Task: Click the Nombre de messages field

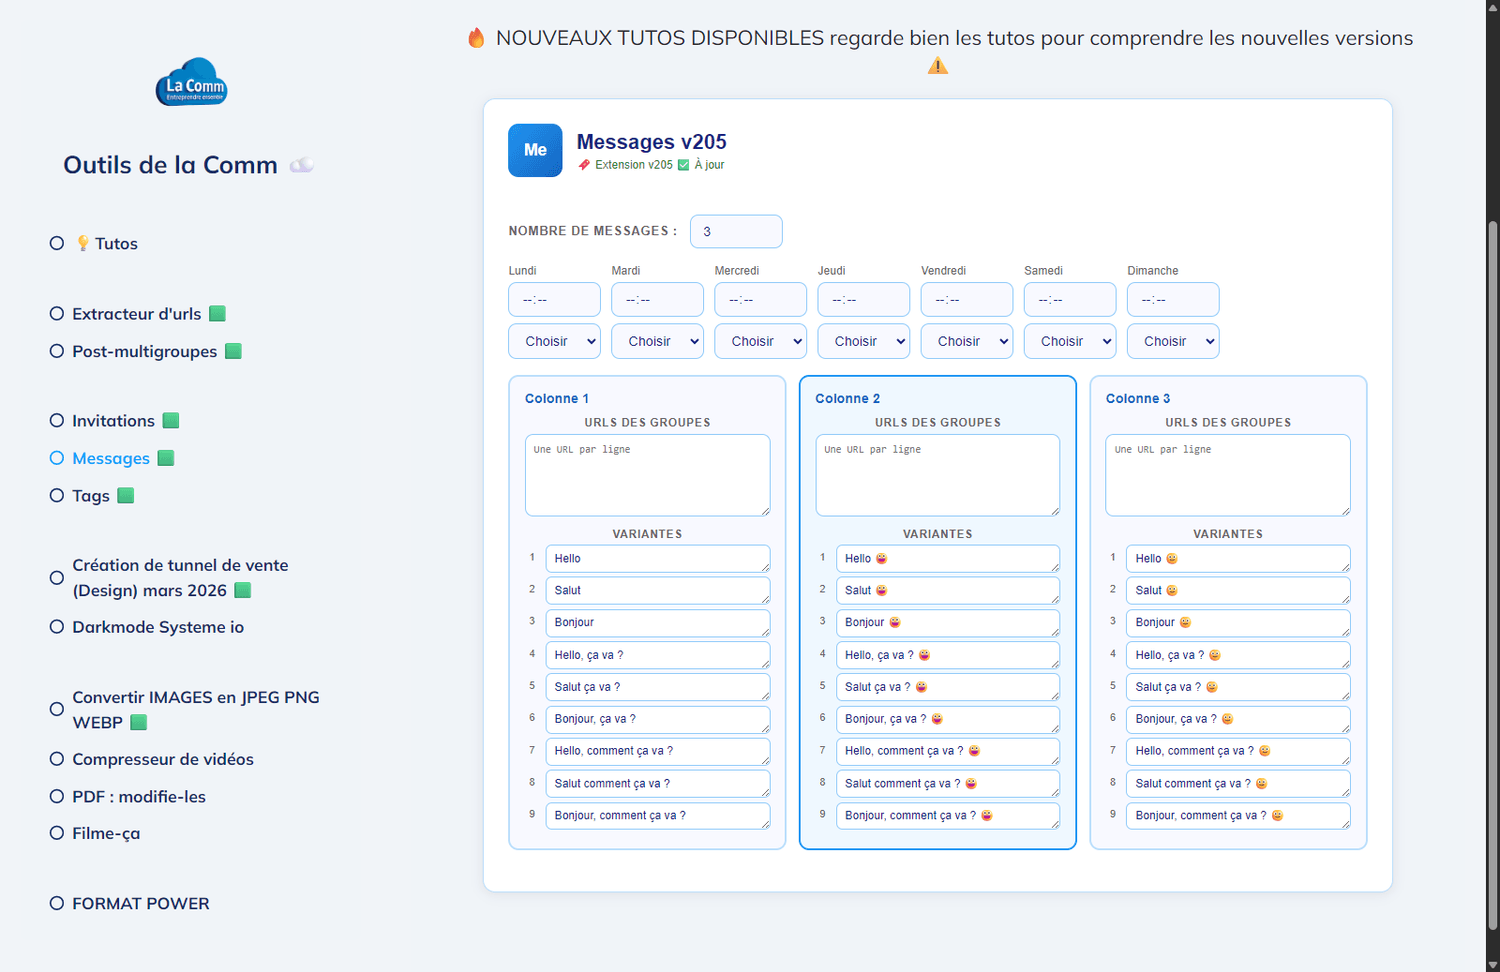Action: point(736,231)
